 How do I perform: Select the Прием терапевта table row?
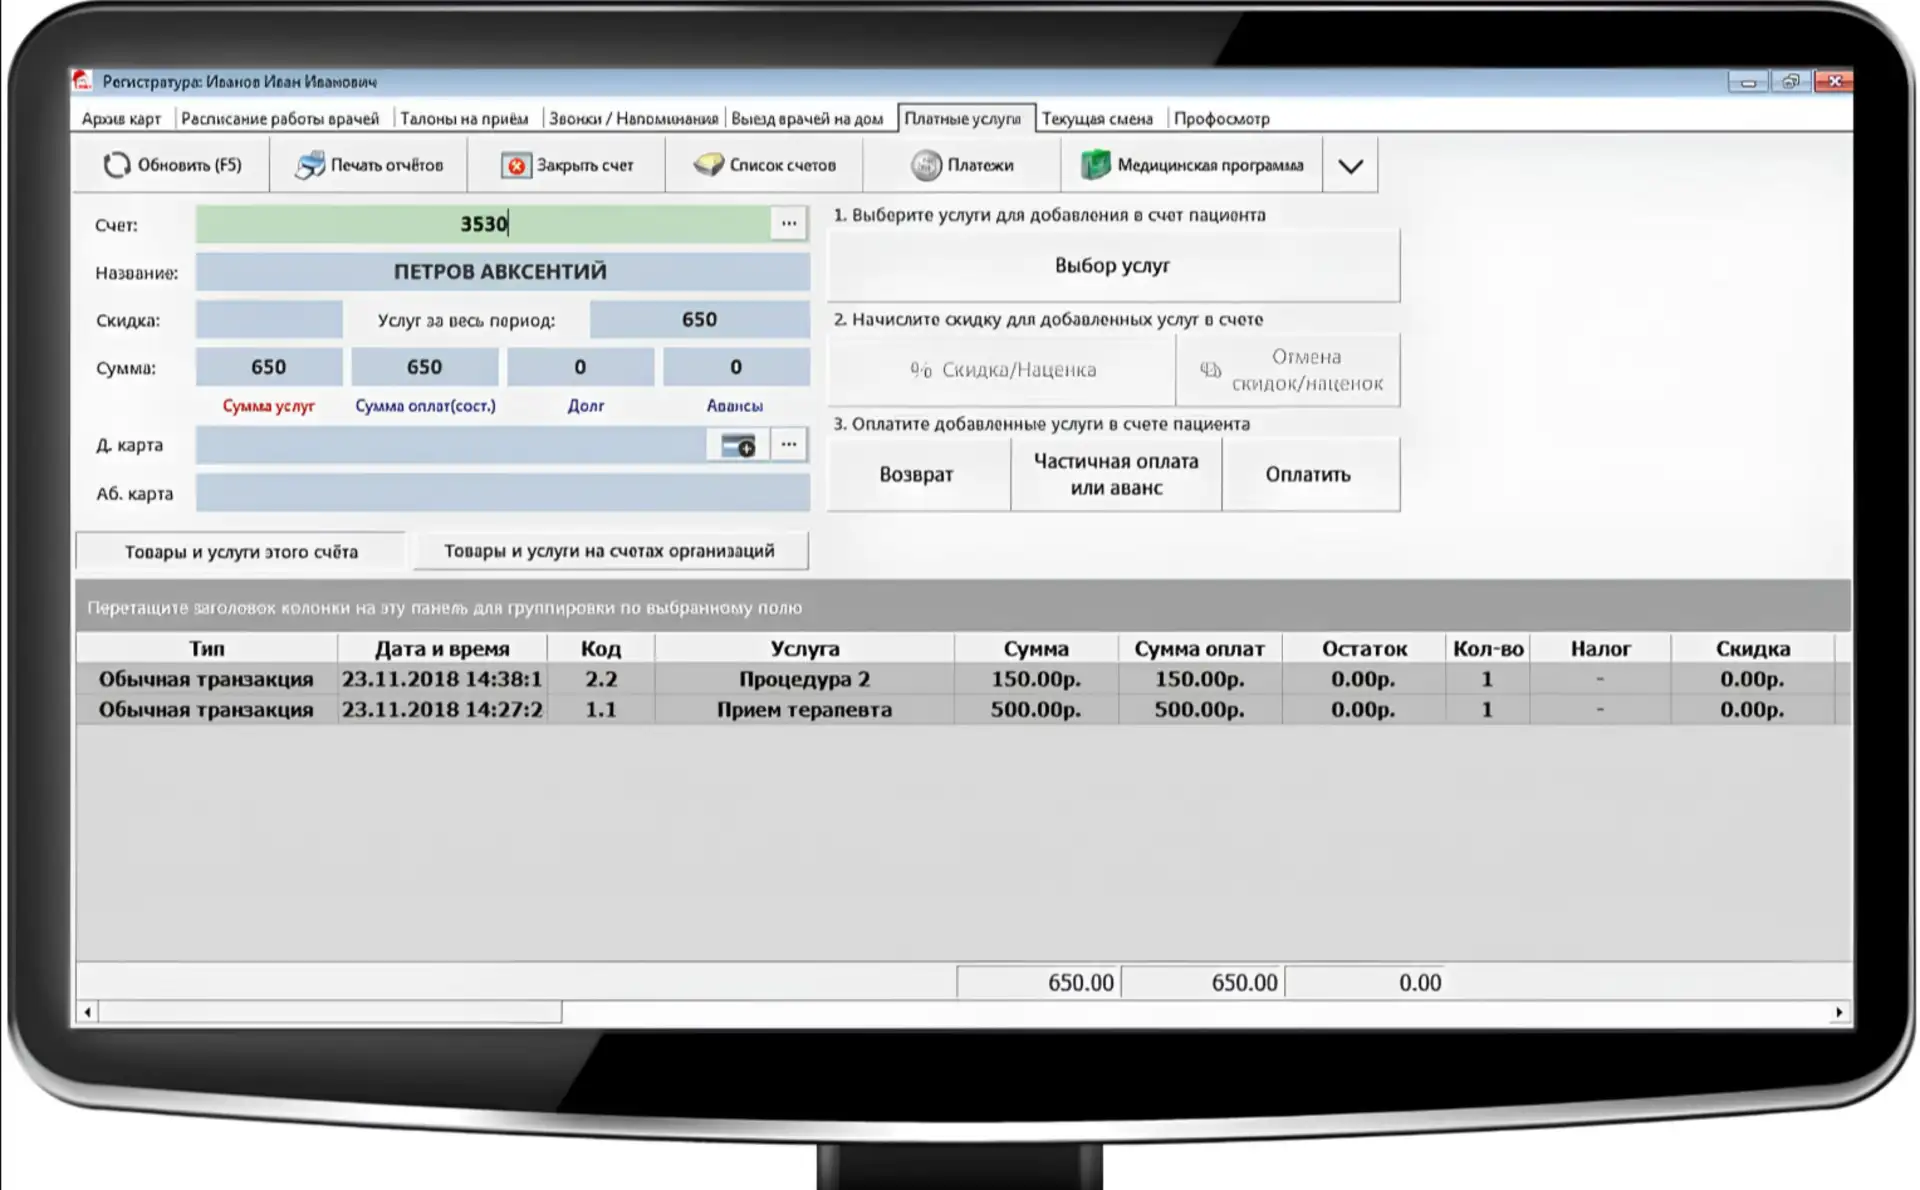tap(962, 710)
